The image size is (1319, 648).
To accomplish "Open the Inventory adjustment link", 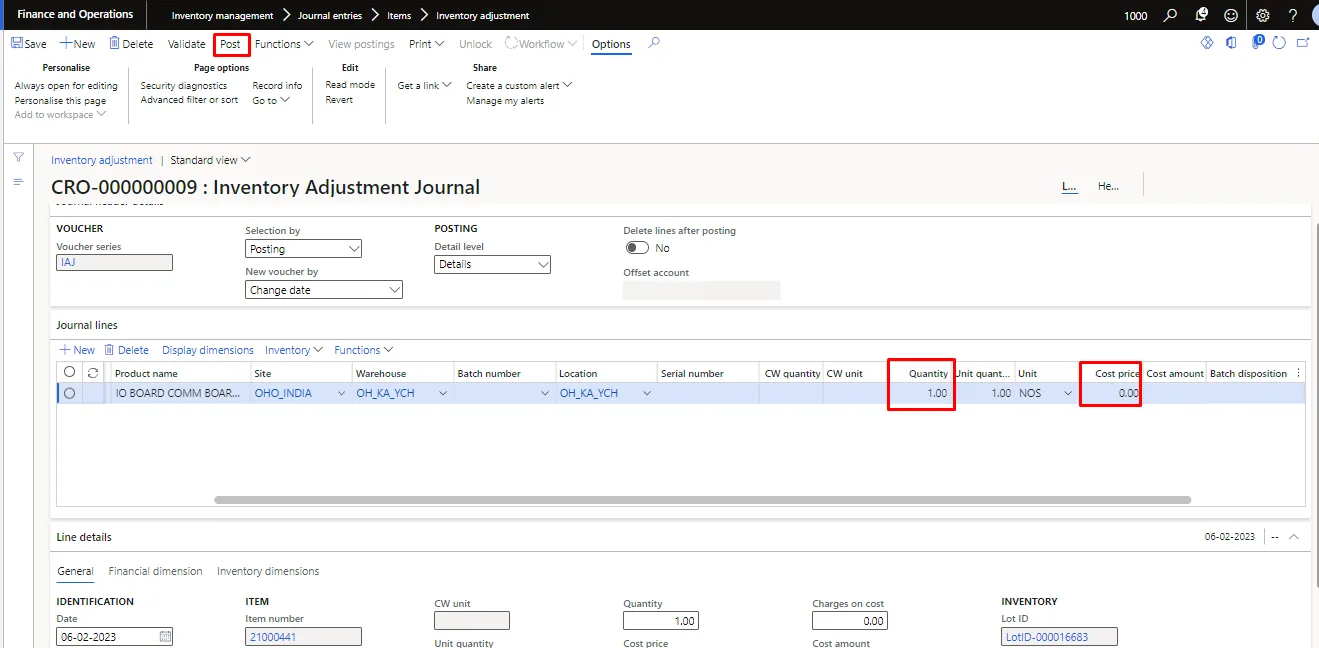I will pyautogui.click(x=102, y=160).
